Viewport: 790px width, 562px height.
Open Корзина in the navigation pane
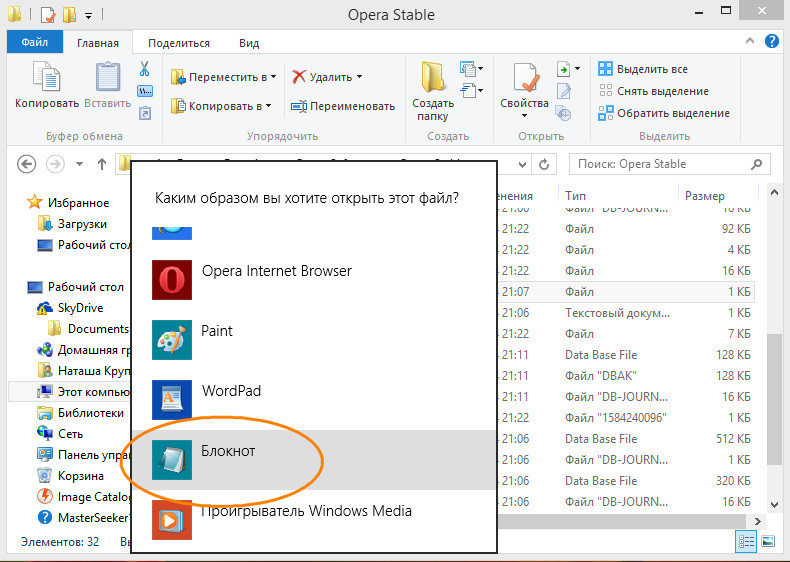pyautogui.click(x=71, y=476)
